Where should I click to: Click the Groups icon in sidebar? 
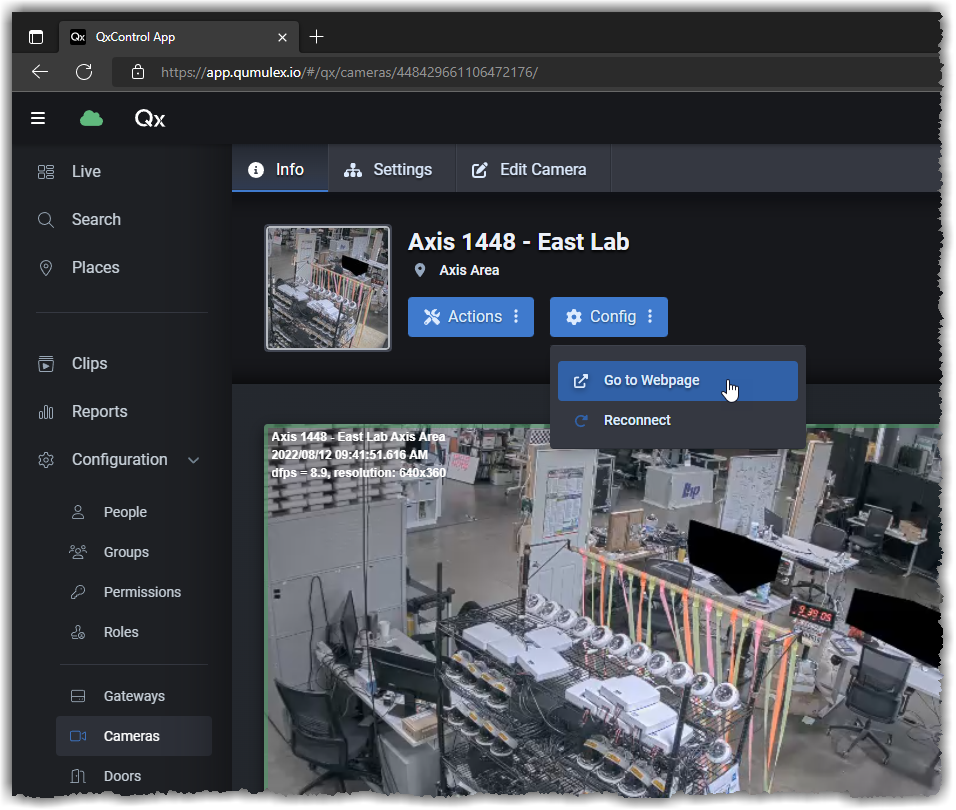click(x=78, y=552)
